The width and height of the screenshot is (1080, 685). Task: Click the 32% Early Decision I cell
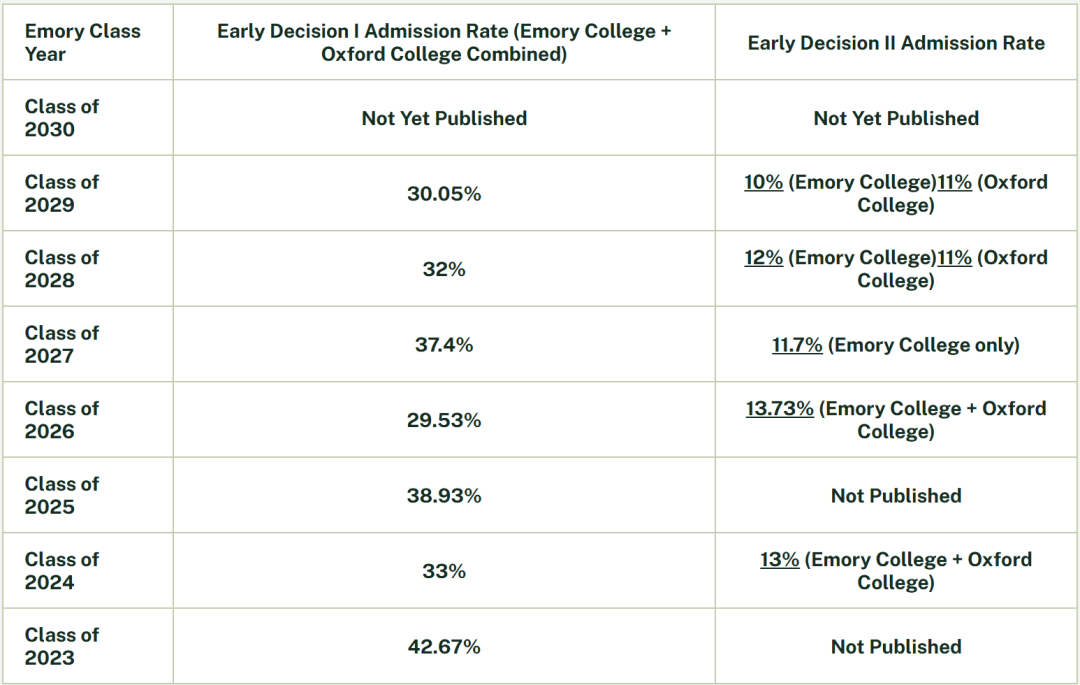point(444,269)
